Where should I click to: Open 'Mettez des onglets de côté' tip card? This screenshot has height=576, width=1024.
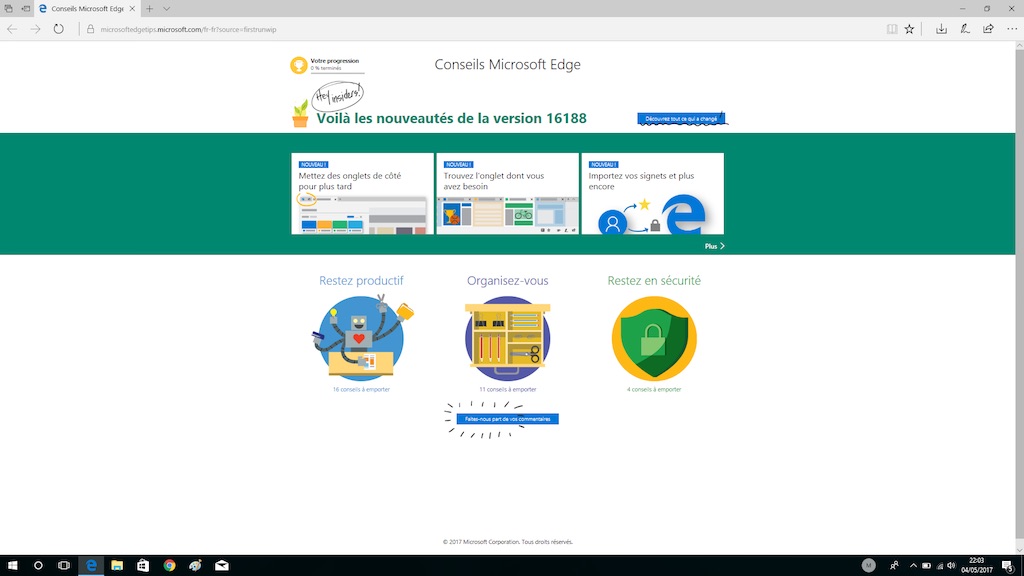(x=362, y=194)
